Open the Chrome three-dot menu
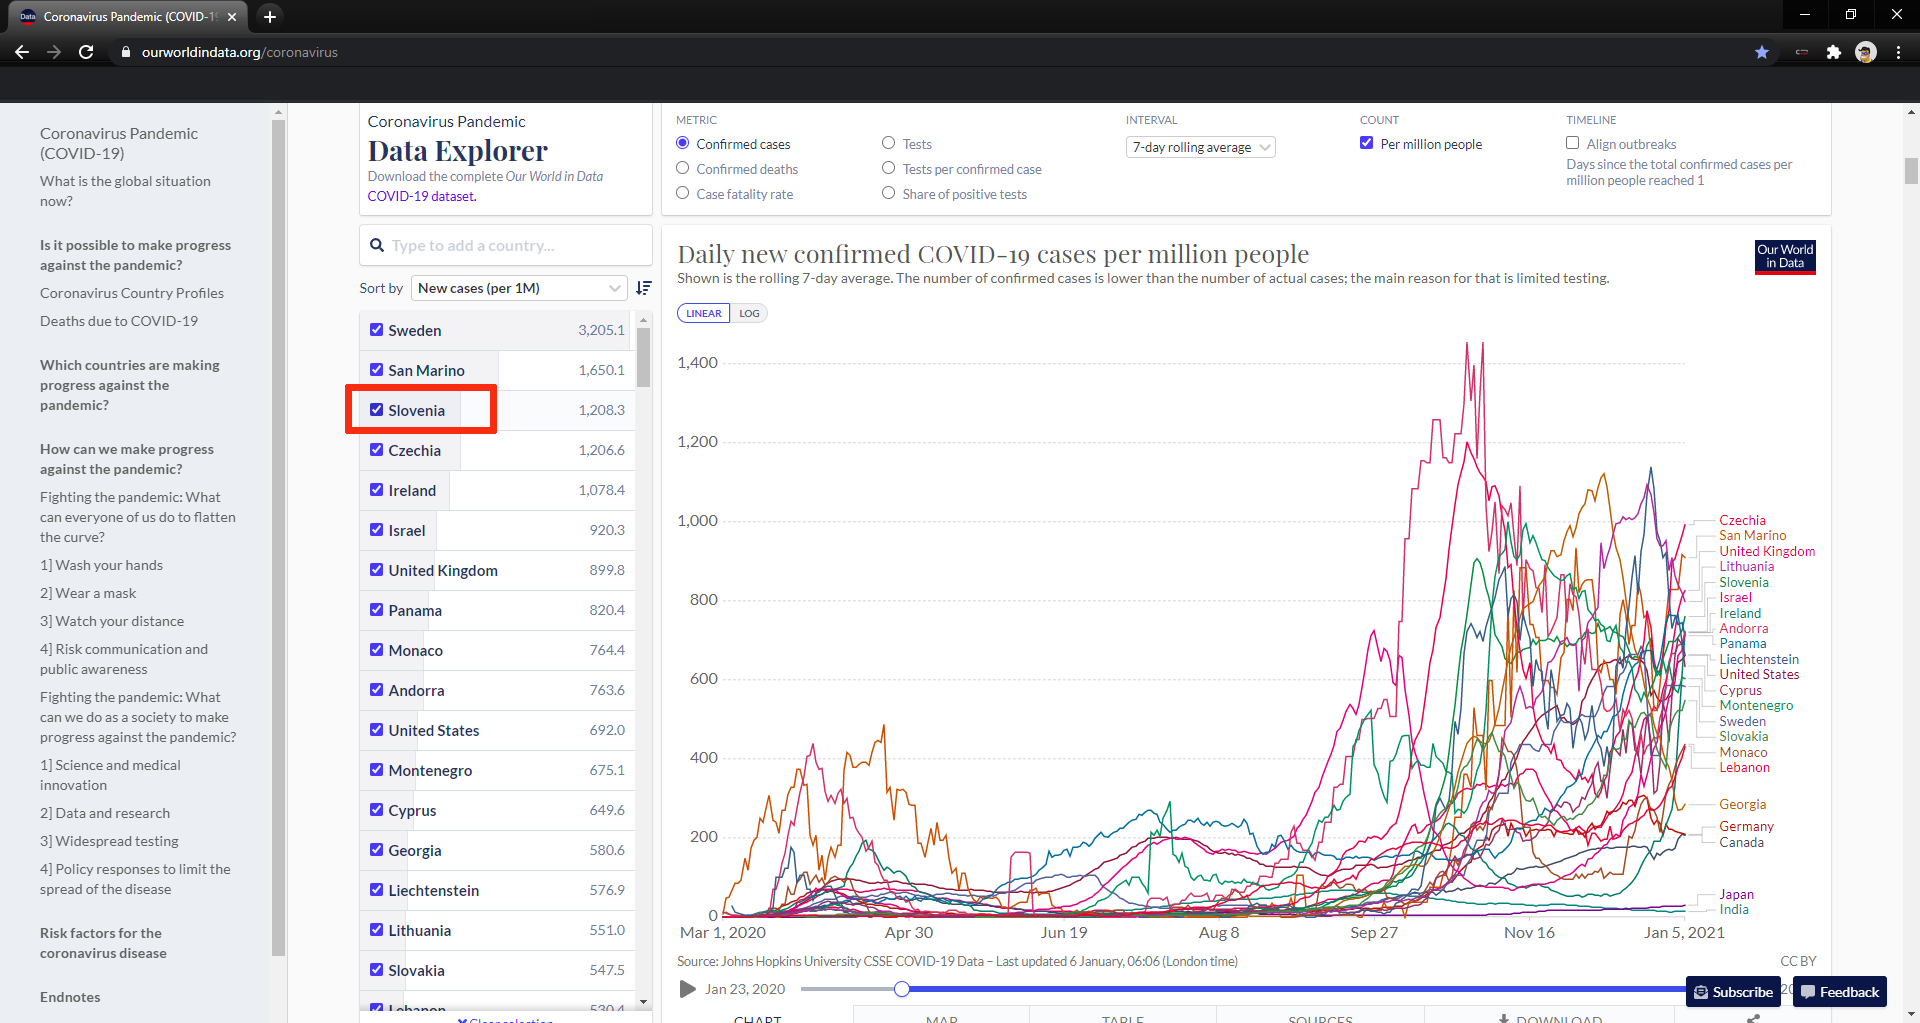 click(x=1898, y=52)
